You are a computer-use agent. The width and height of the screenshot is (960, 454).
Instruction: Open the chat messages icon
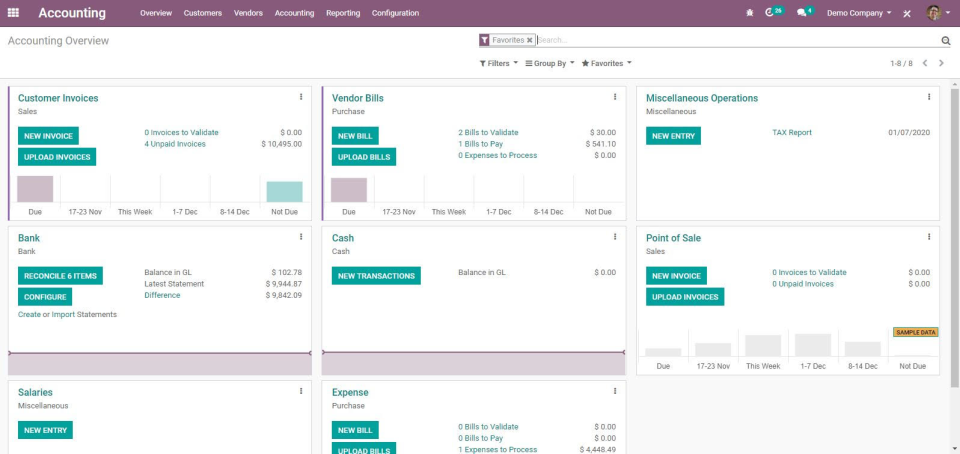click(802, 13)
